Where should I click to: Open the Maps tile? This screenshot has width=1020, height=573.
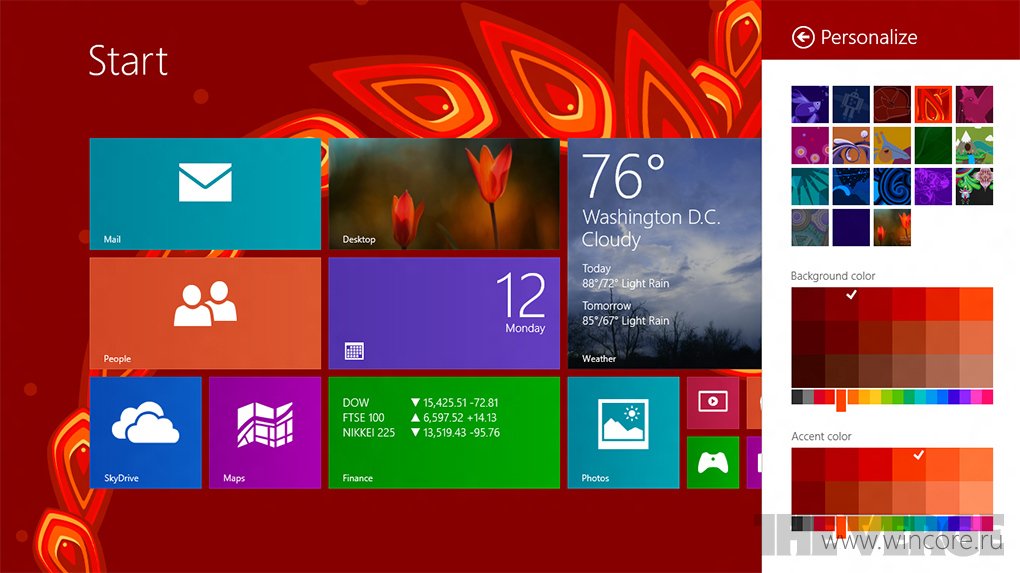pyautogui.click(x=265, y=433)
